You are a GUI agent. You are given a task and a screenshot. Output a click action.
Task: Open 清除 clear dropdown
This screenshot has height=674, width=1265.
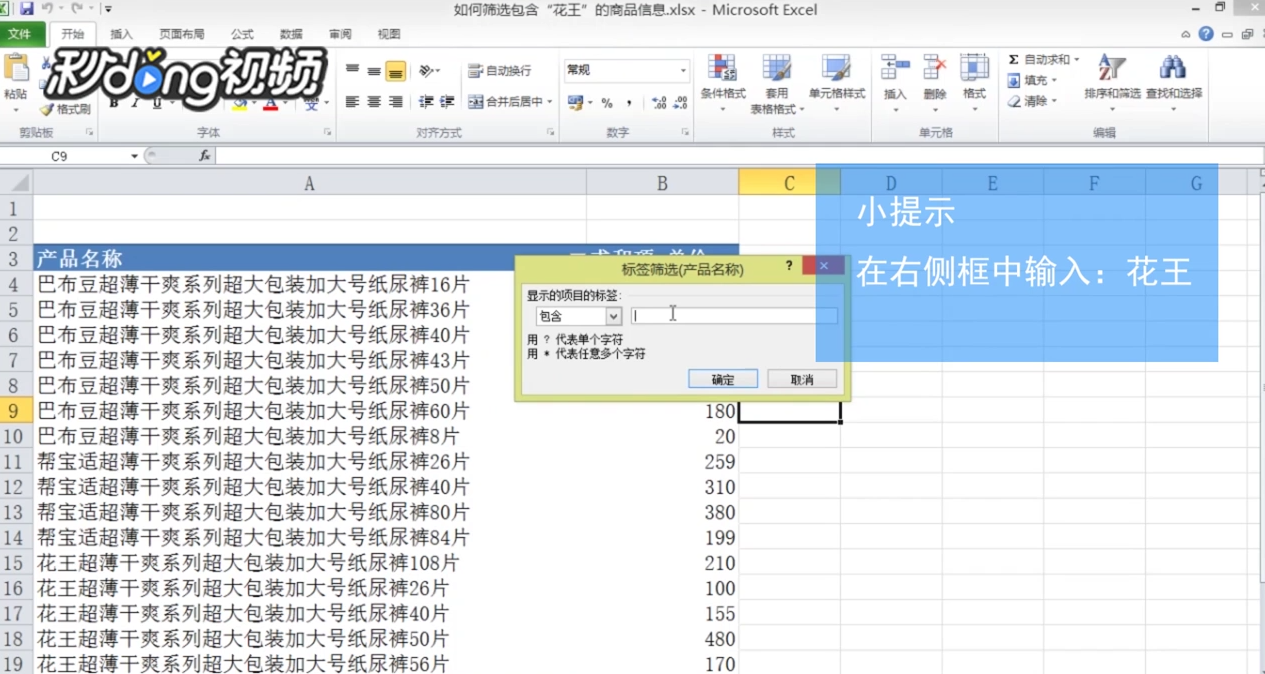click(x=1033, y=101)
